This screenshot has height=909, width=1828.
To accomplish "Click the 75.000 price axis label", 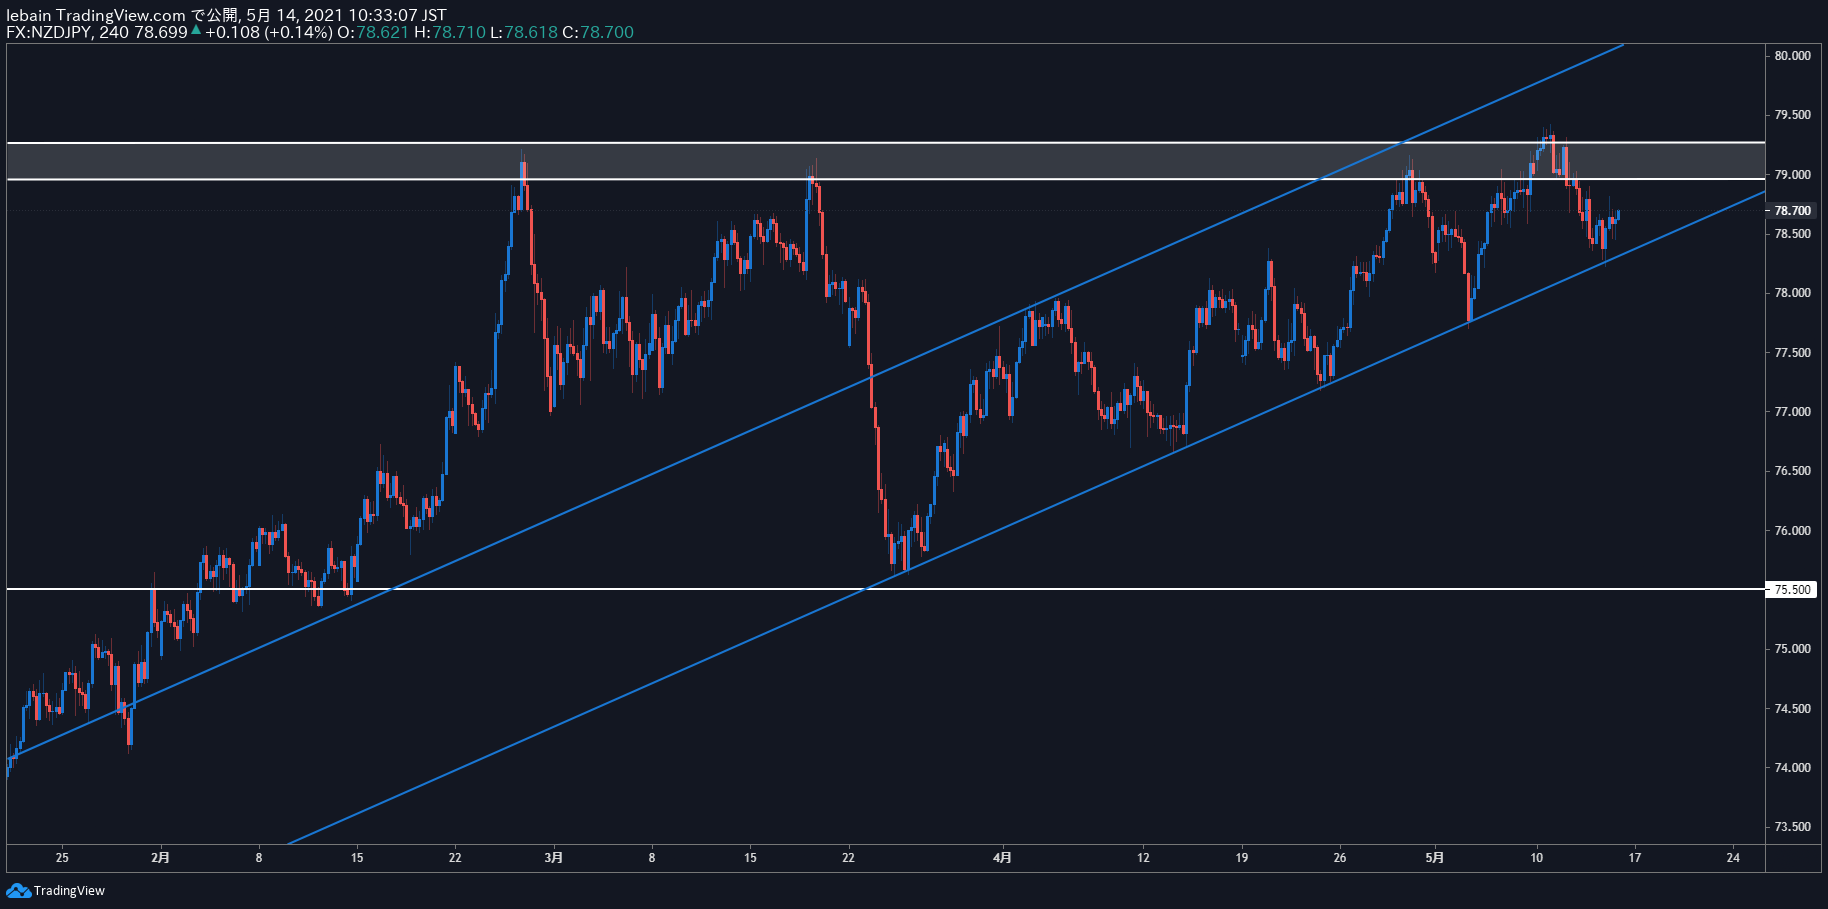I will coord(1792,649).
